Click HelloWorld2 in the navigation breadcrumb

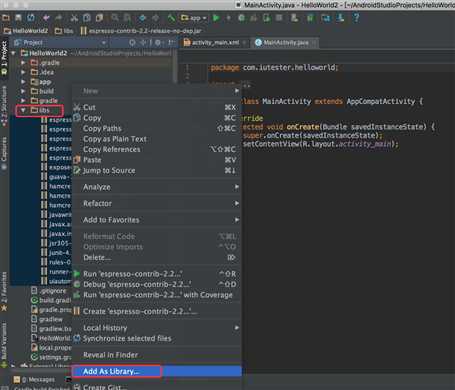tap(26, 31)
